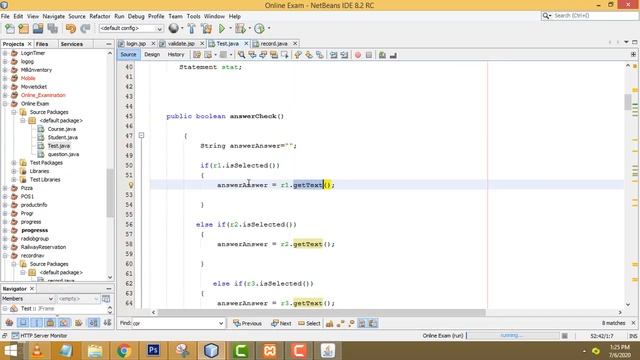Click the HTTP Server Monitor icon
The height and width of the screenshot is (360, 640).
[x=15, y=336]
